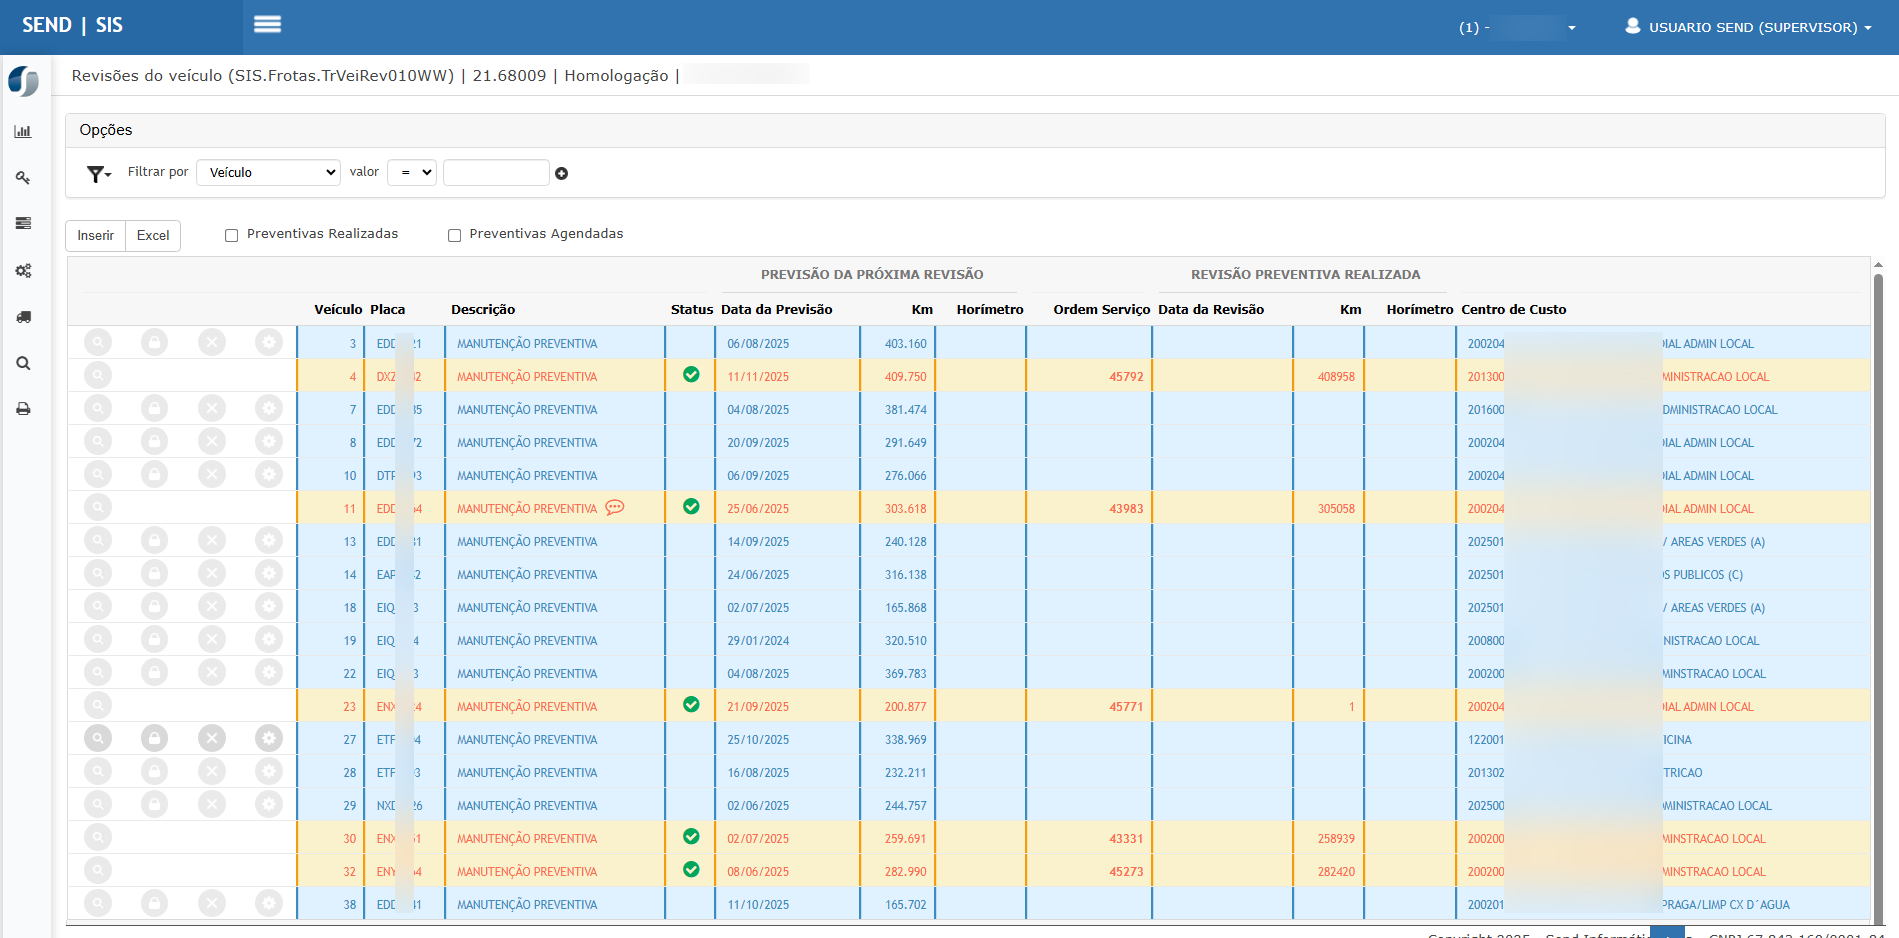Open the hamburger menu in the header
1899x938 pixels.
click(x=267, y=25)
